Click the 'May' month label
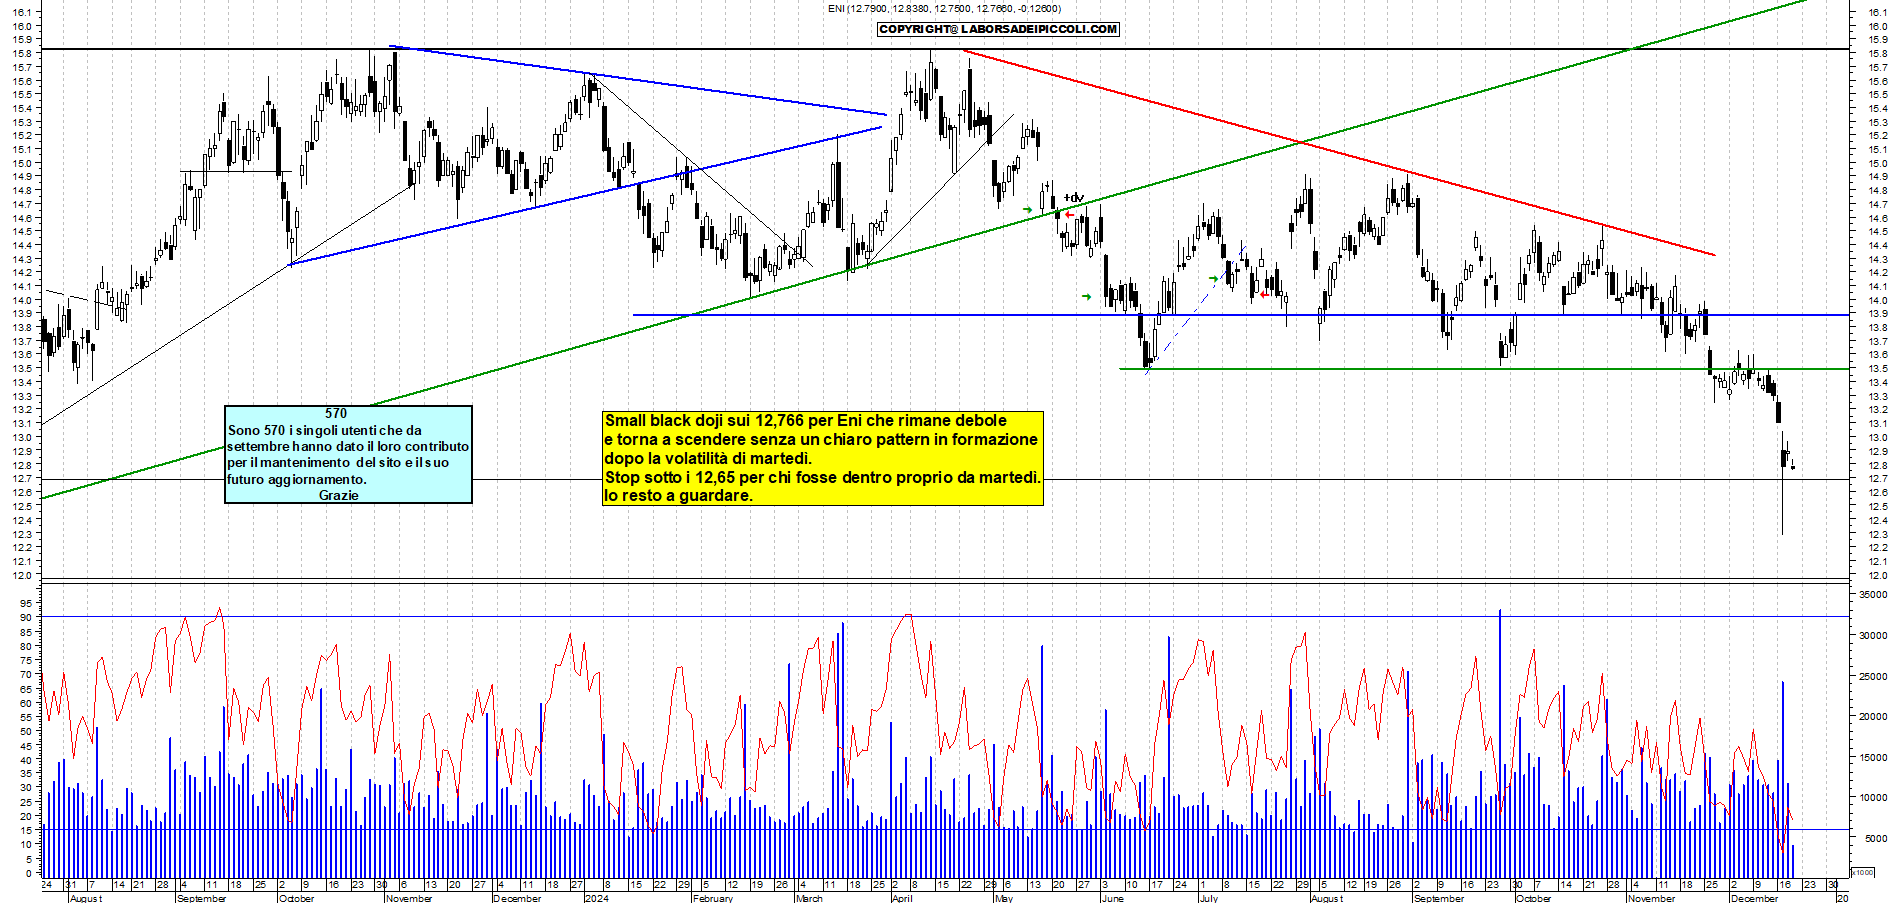The image size is (1890, 903). [1004, 898]
